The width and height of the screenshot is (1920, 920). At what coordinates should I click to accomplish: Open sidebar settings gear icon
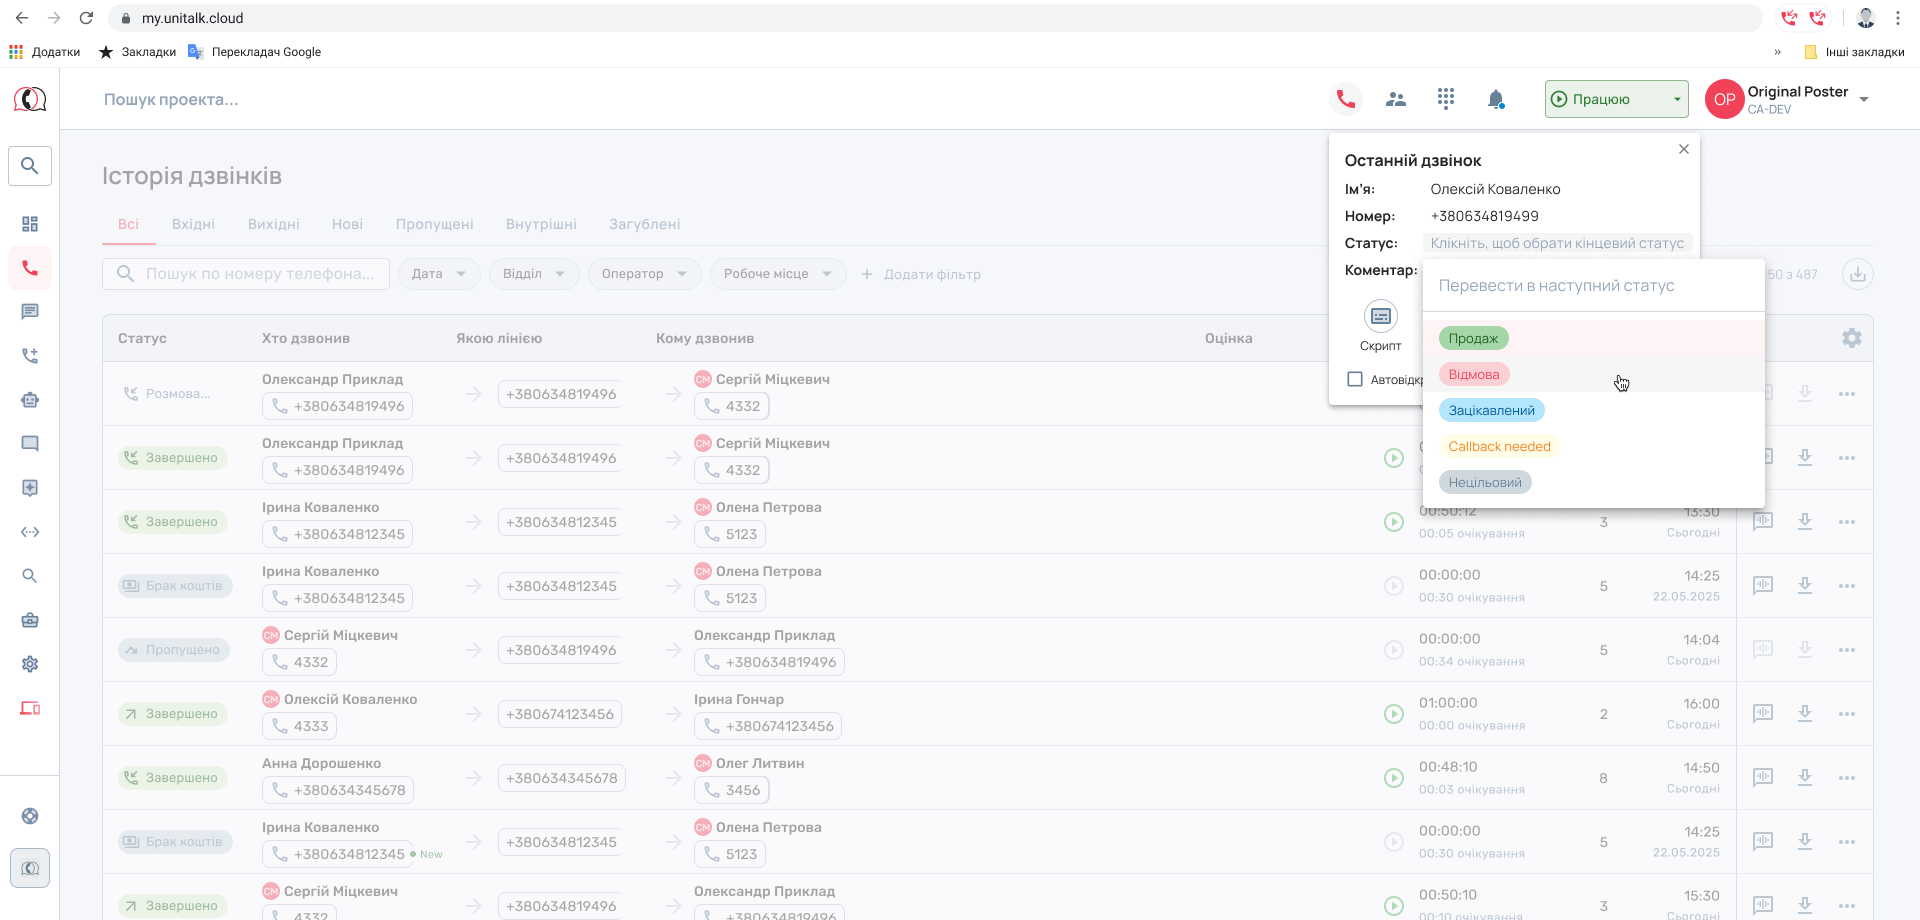coord(30,664)
